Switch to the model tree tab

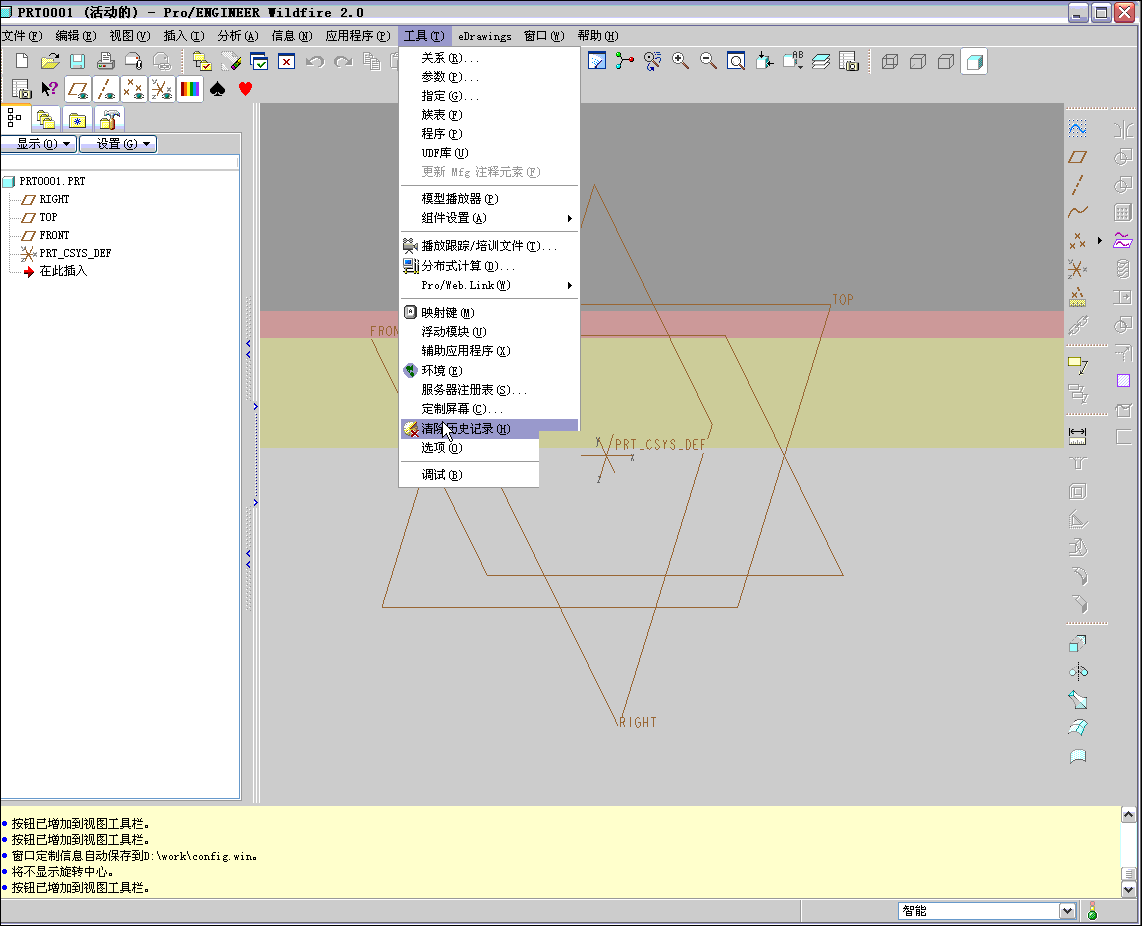15,118
